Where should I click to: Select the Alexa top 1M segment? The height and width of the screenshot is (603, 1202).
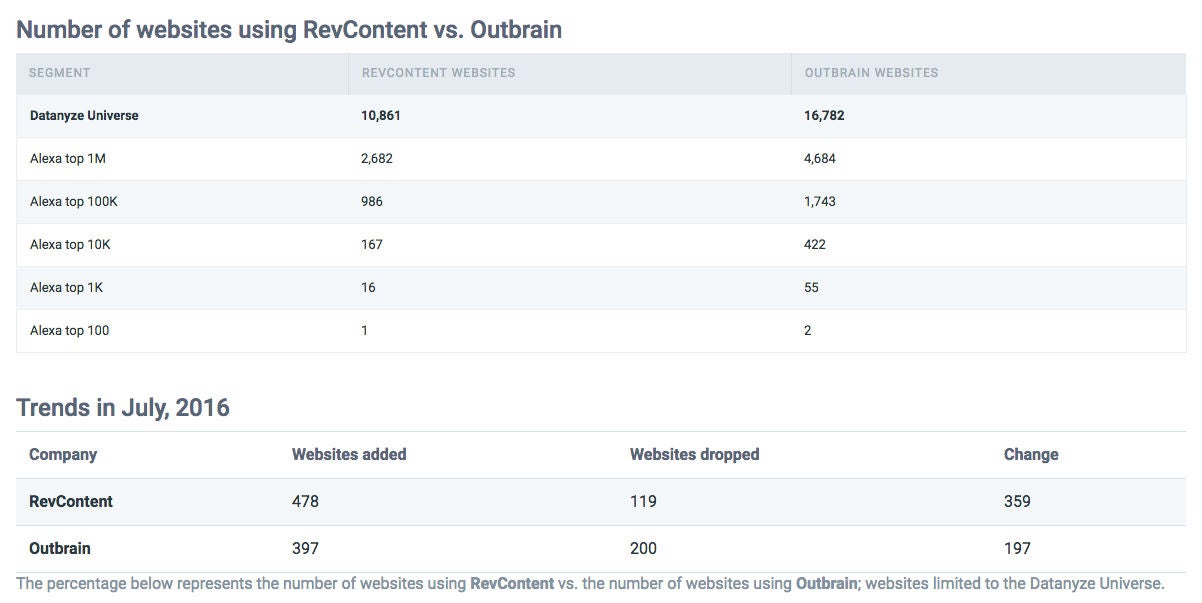(x=67, y=159)
